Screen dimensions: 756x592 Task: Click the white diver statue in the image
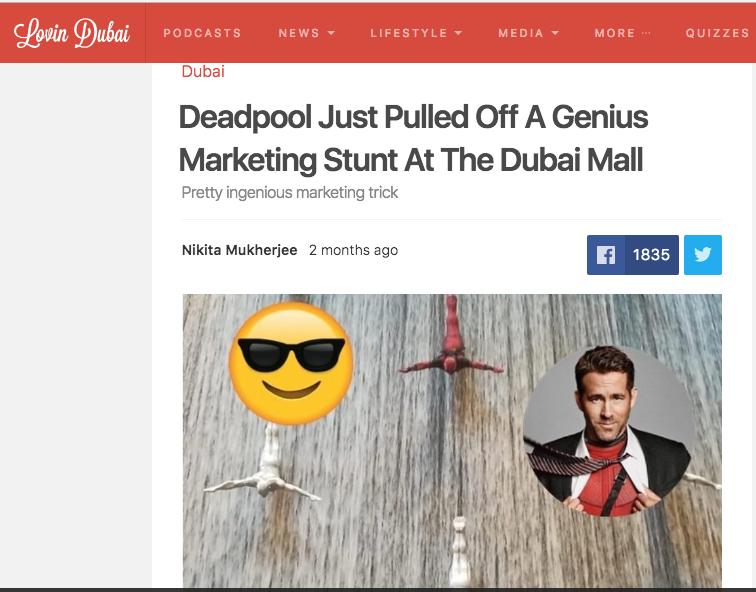[x=264, y=465]
